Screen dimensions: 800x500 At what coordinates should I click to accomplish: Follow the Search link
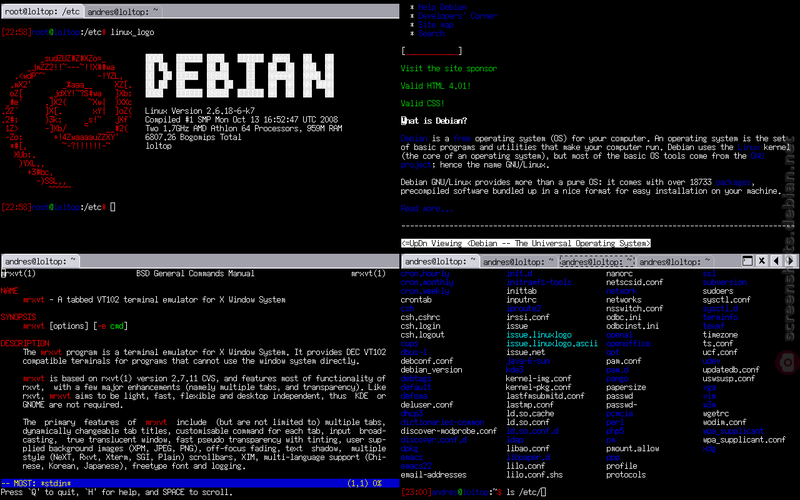[432, 33]
